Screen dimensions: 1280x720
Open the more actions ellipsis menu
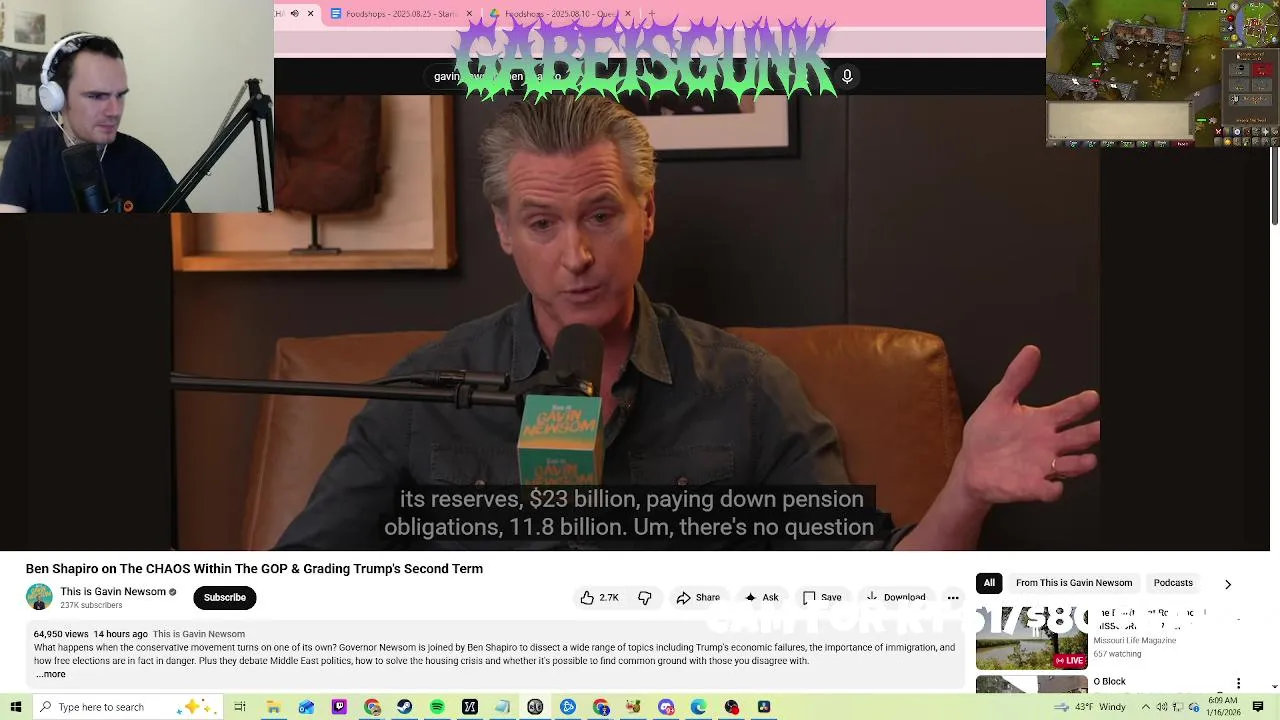tap(953, 597)
